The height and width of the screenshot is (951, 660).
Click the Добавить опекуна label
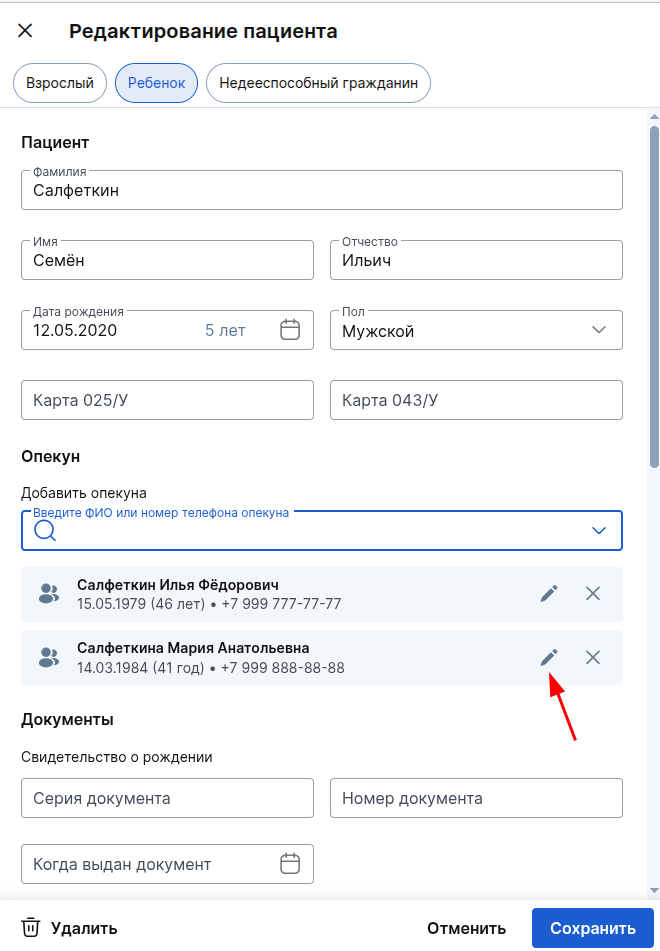point(84,492)
